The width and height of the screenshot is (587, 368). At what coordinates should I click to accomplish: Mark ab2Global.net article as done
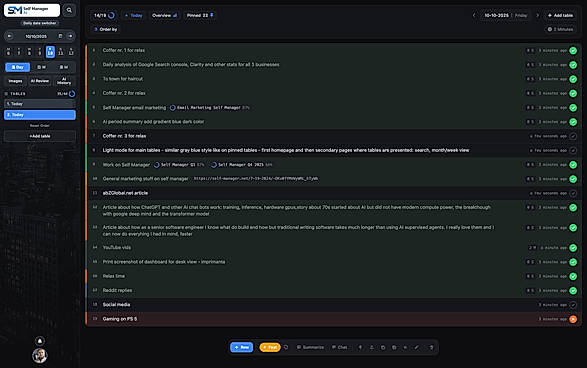pos(573,193)
